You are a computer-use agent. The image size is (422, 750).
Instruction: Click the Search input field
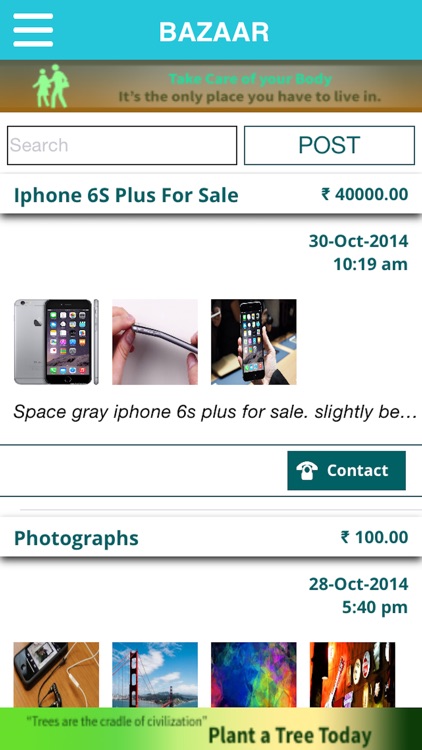click(122, 145)
